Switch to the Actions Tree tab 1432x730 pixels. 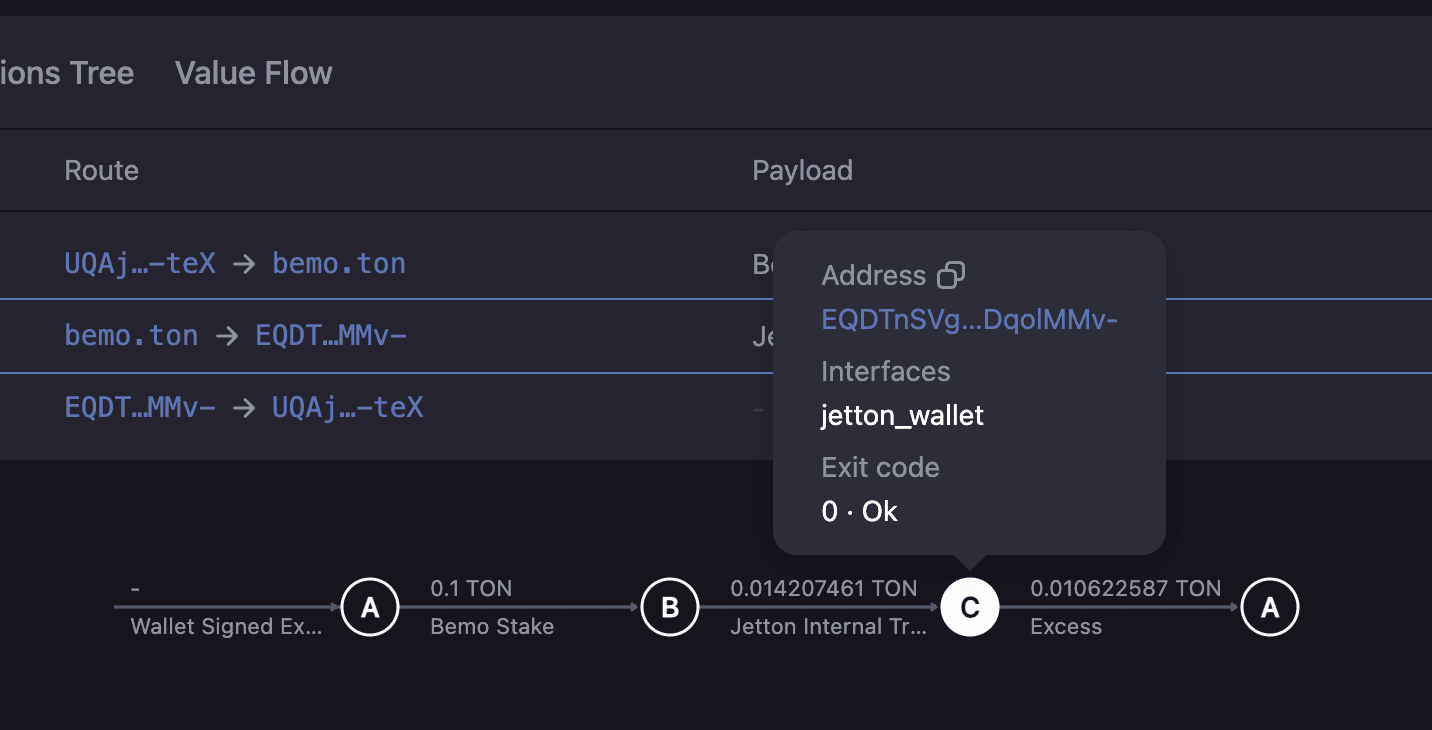click(67, 73)
